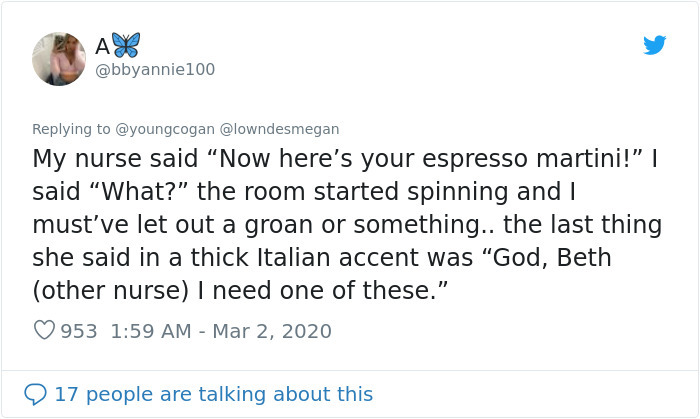The image size is (700, 419).
Task: Click the 953 likes count
Action: [79, 331]
